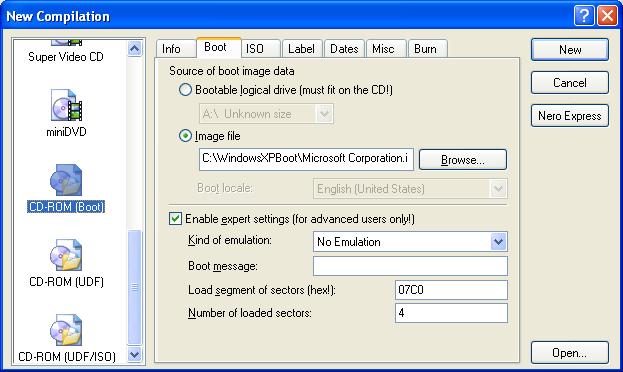The height and width of the screenshot is (372, 623).
Task: Click the compilation list scrollbar thumb
Action: (135, 287)
